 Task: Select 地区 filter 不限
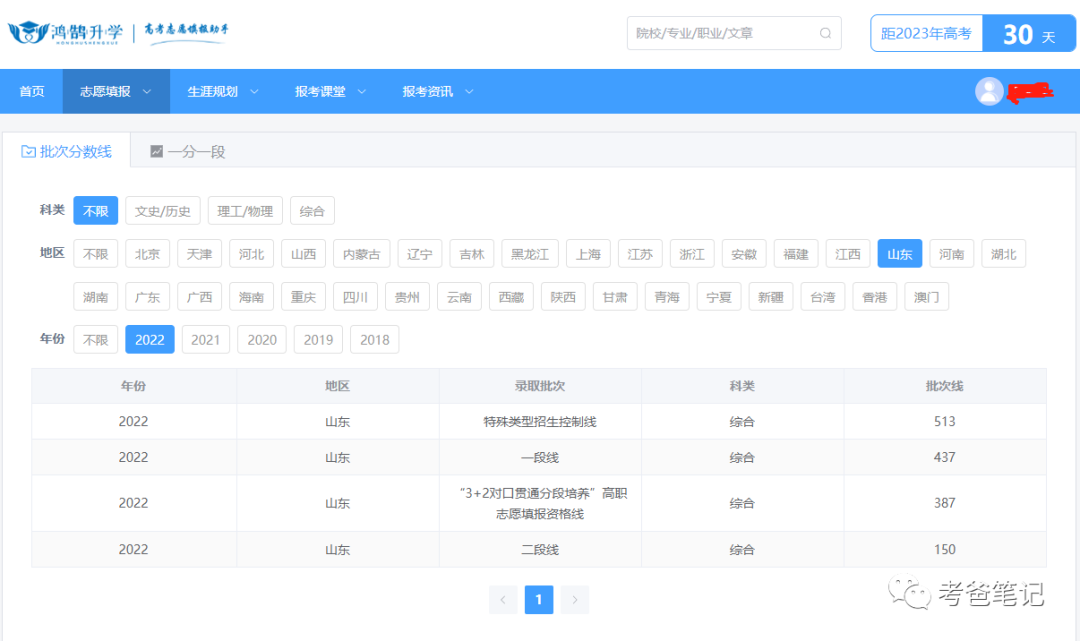[96, 254]
